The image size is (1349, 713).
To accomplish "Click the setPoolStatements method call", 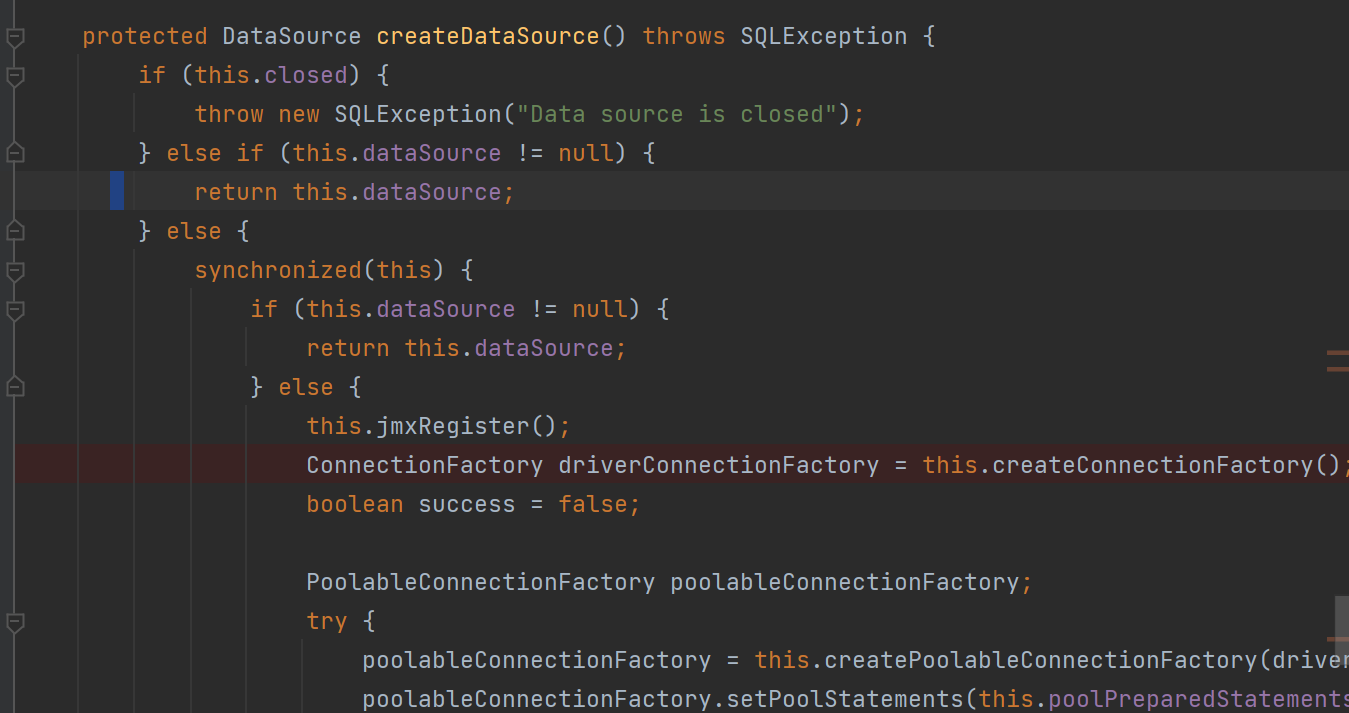I will coord(843,699).
